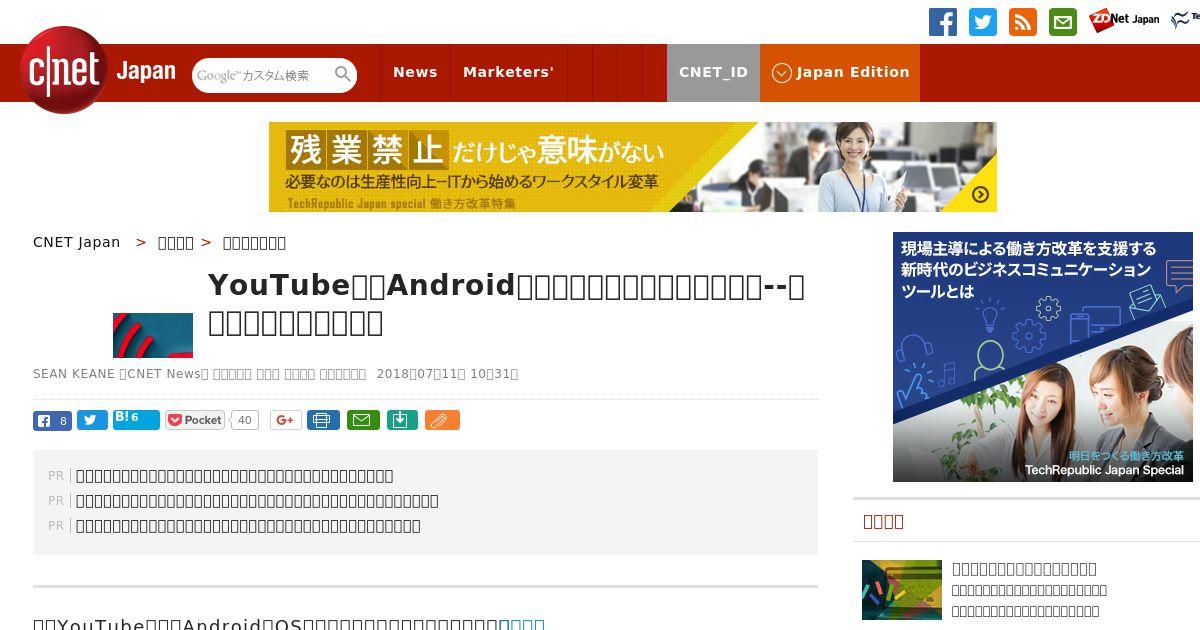Open the orange RSS feed icon
This screenshot has width=1200, height=630.
point(1023,22)
